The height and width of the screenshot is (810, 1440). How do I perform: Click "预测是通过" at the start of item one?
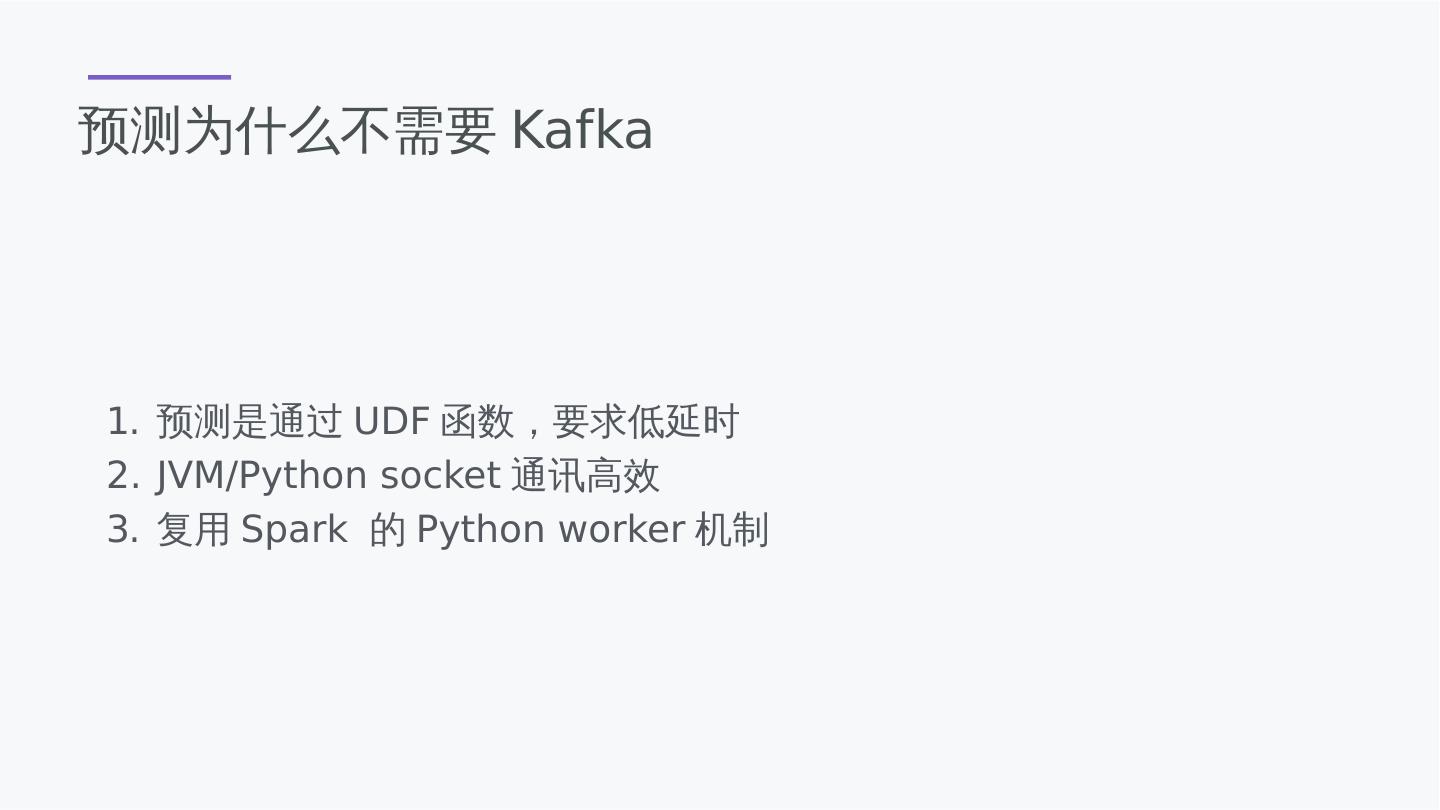(x=249, y=422)
